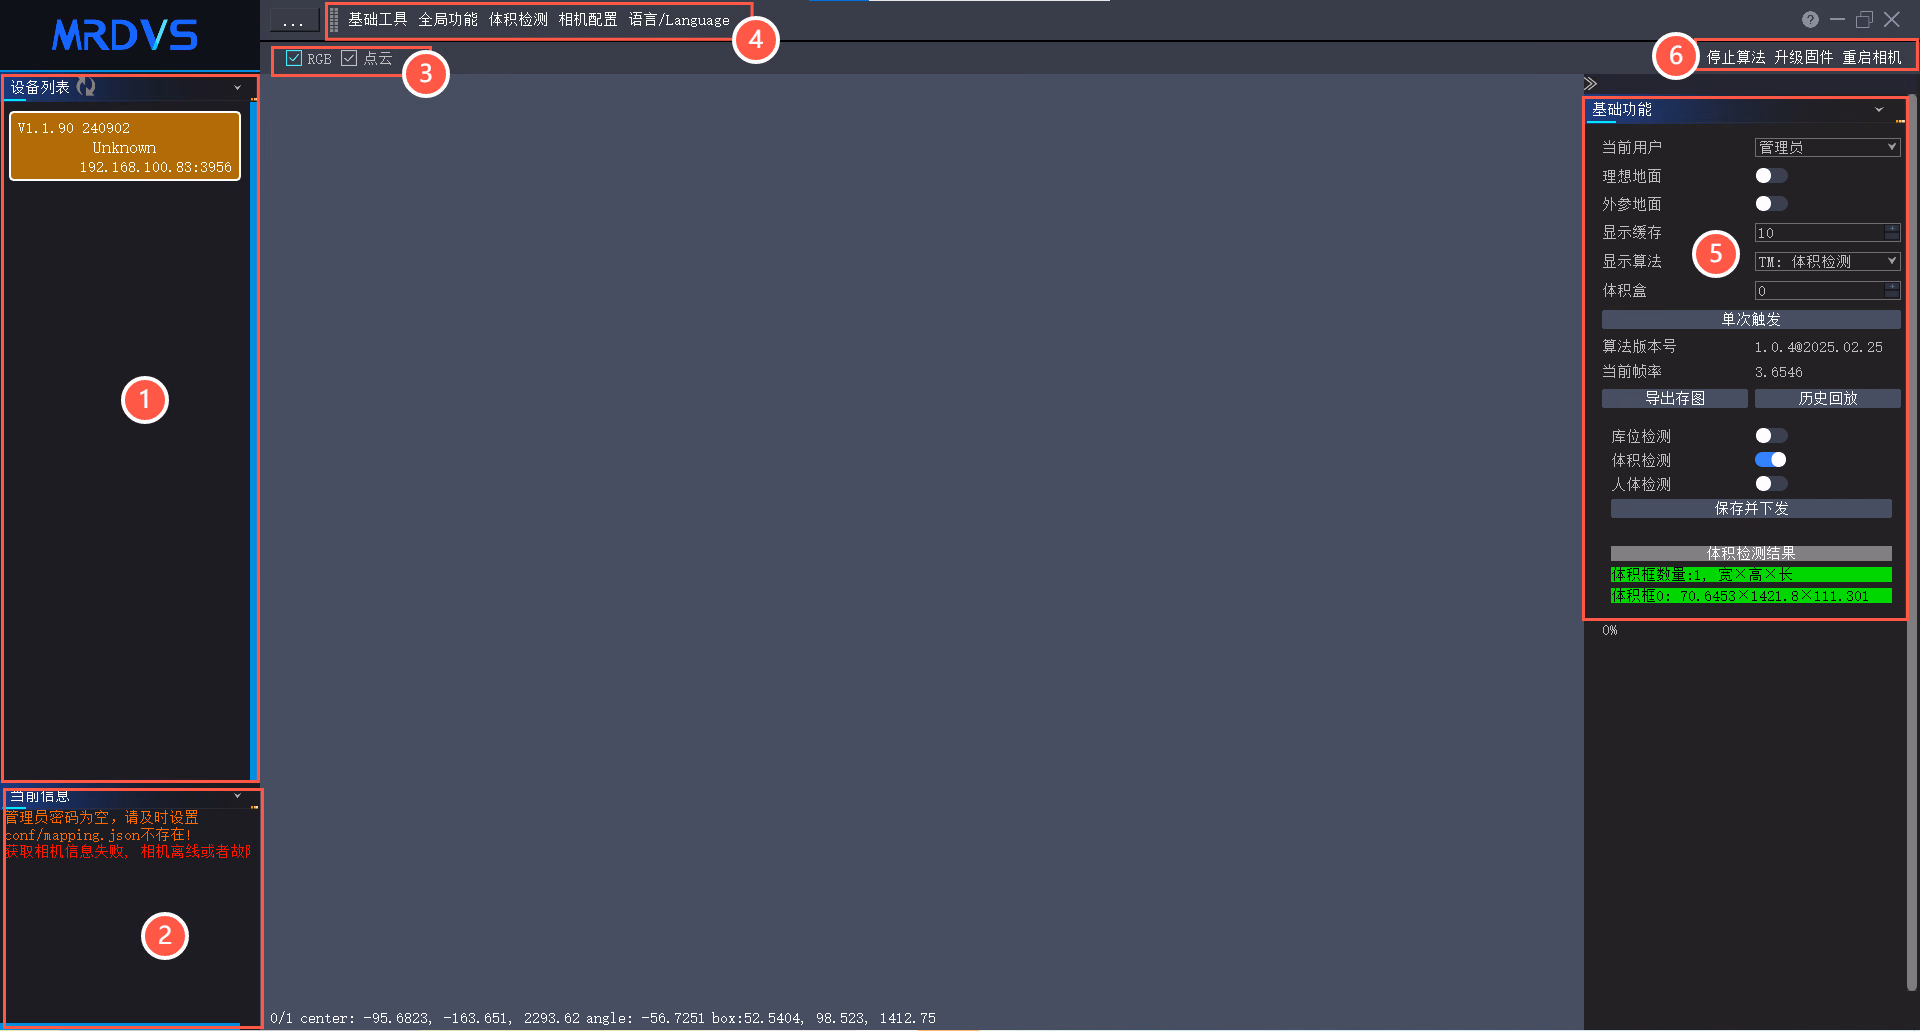1920x1031 pixels.
Task: Click the right panel vertical scrollbar
Action: click(x=1912, y=540)
